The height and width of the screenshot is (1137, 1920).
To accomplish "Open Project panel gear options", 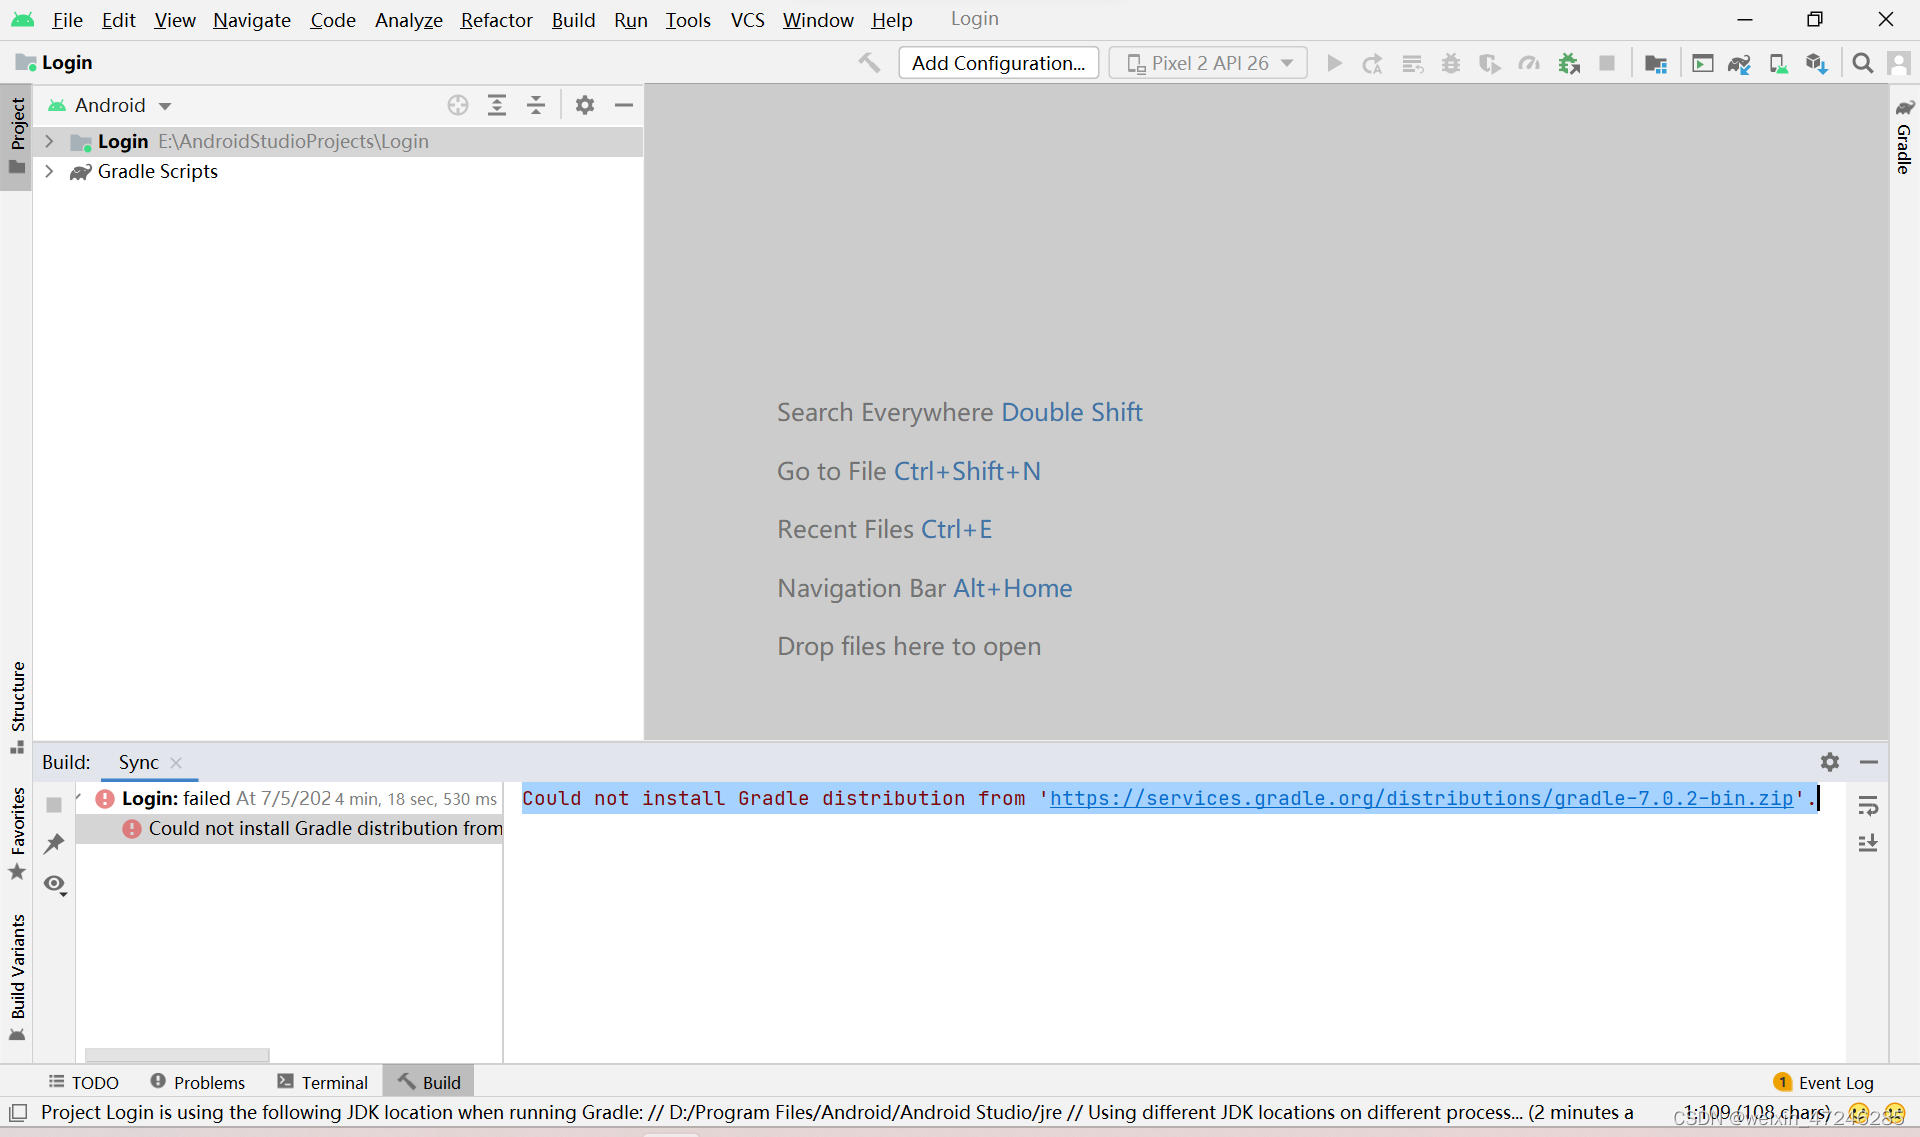I will pos(585,105).
